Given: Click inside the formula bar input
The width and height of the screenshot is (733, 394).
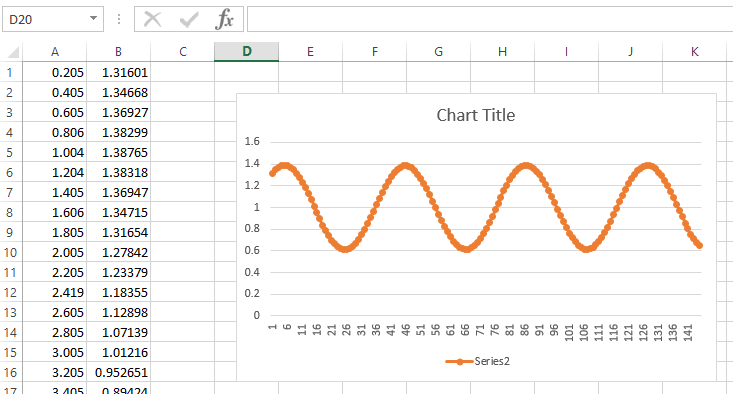Looking at the screenshot, I should pos(490,19).
